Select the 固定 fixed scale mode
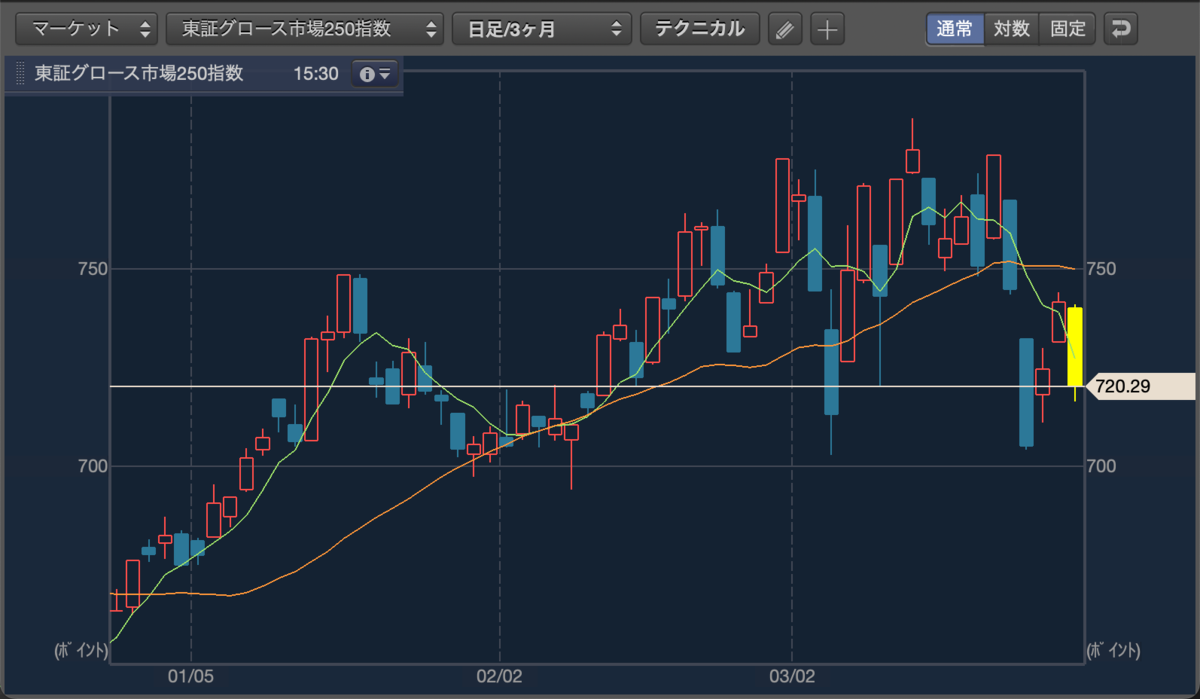The image size is (1200, 699). pyautogui.click(x=1068, y=28)
